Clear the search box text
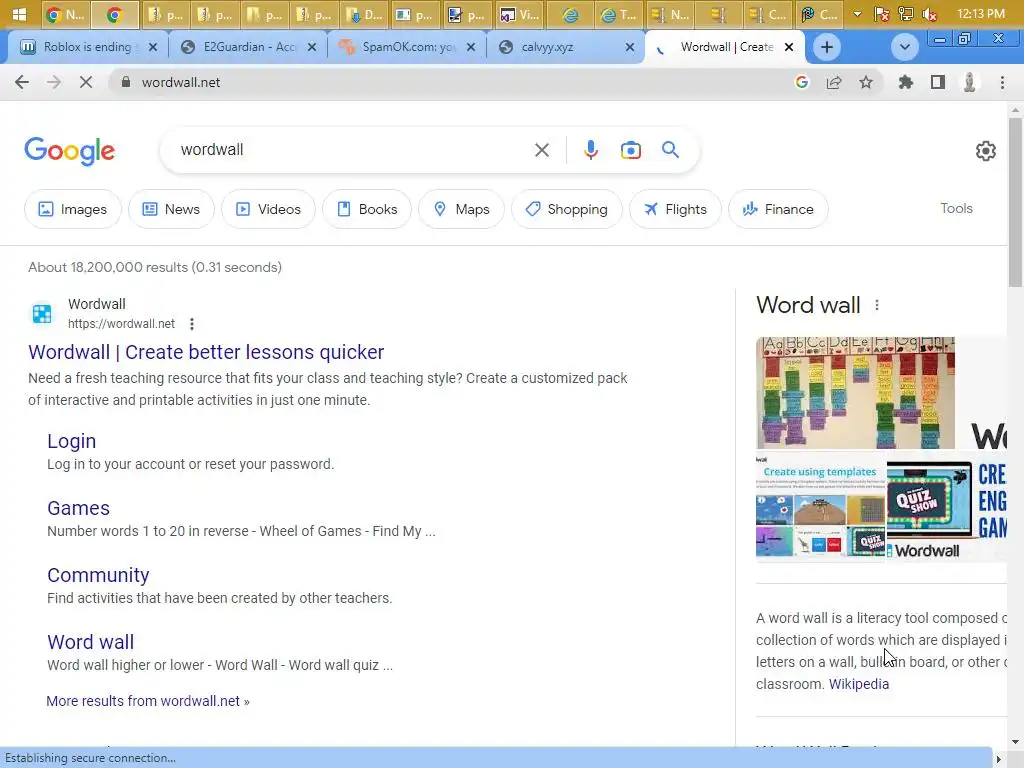The height and width of the screenshot is (768, 1024). coord(541,150)
